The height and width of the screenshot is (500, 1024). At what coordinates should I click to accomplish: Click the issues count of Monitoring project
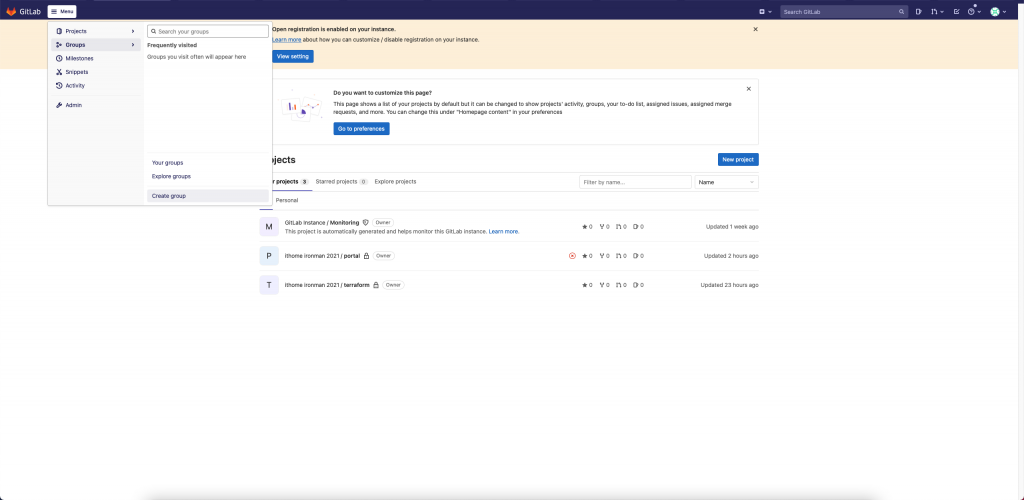coord(639,227)
